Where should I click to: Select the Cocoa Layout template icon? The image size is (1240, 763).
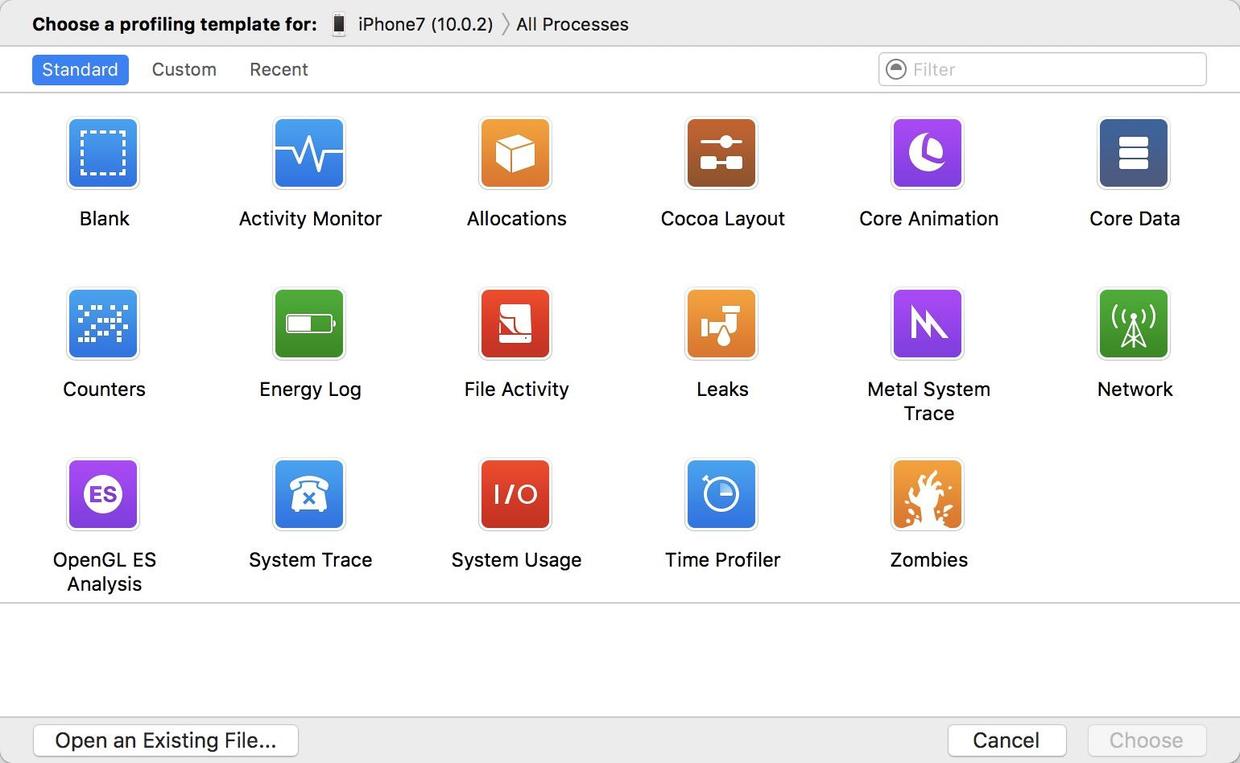pyautogui.click(x=721, y=153)
